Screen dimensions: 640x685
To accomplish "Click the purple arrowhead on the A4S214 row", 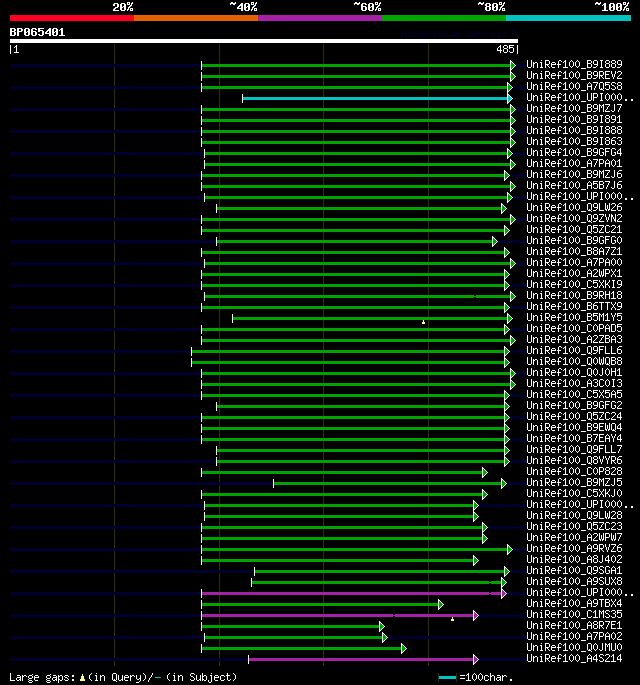I will point(476,660).
